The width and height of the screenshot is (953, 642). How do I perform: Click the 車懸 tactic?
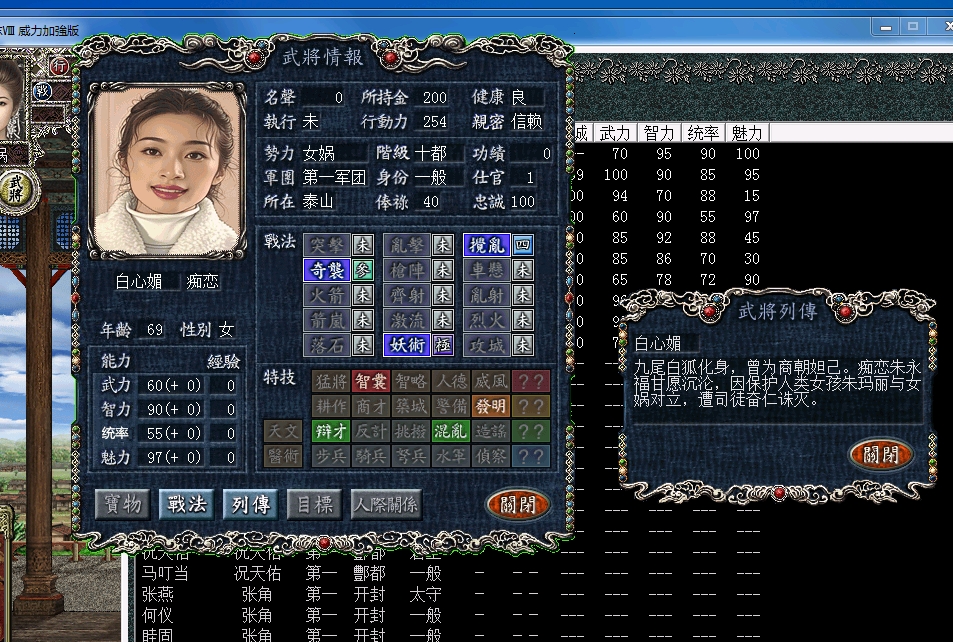tap(487, 271)
